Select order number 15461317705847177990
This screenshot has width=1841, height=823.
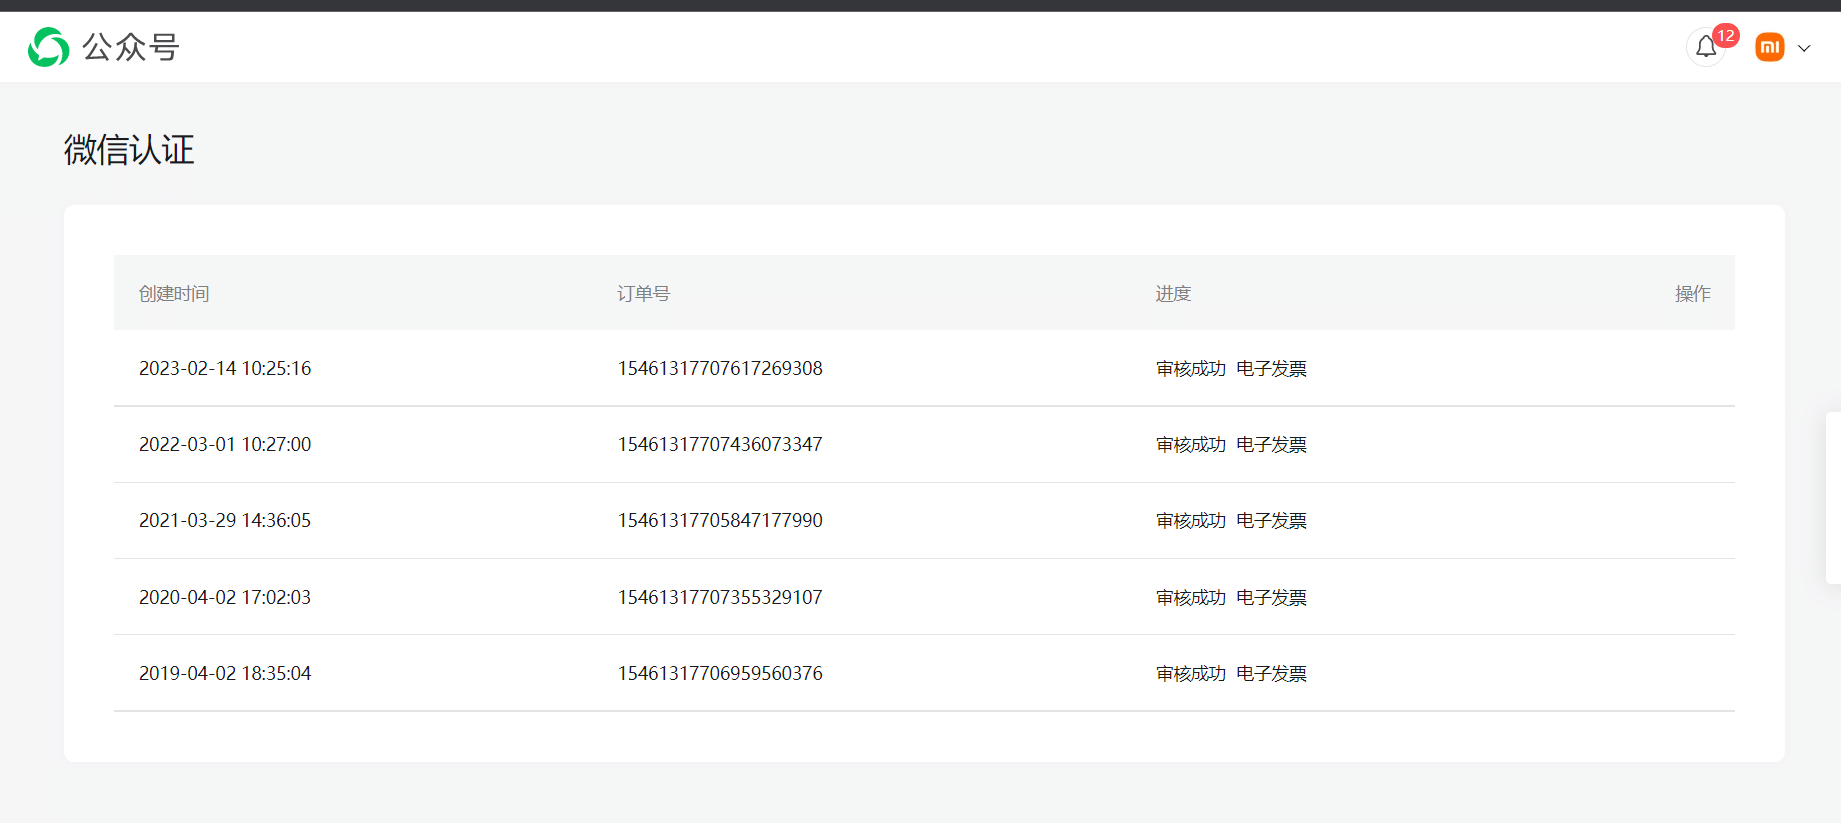click(x=720, y=520)
